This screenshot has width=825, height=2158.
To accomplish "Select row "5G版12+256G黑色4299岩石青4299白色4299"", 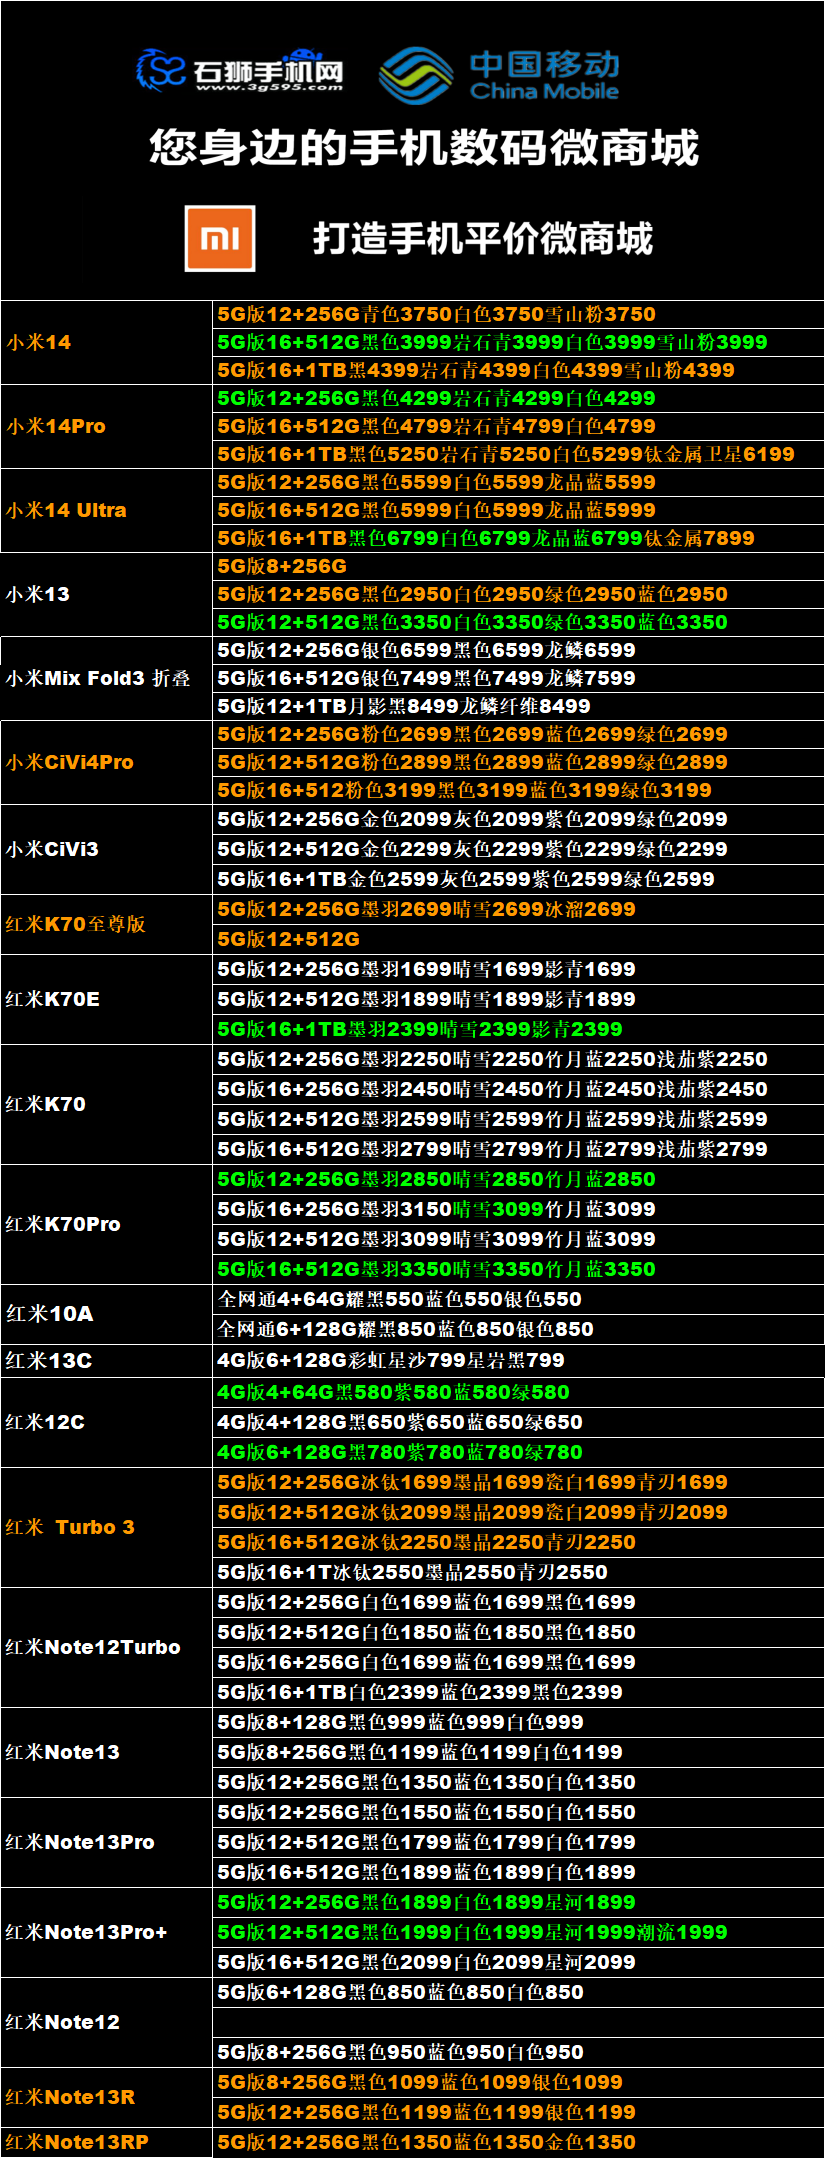I will point(519,398).
